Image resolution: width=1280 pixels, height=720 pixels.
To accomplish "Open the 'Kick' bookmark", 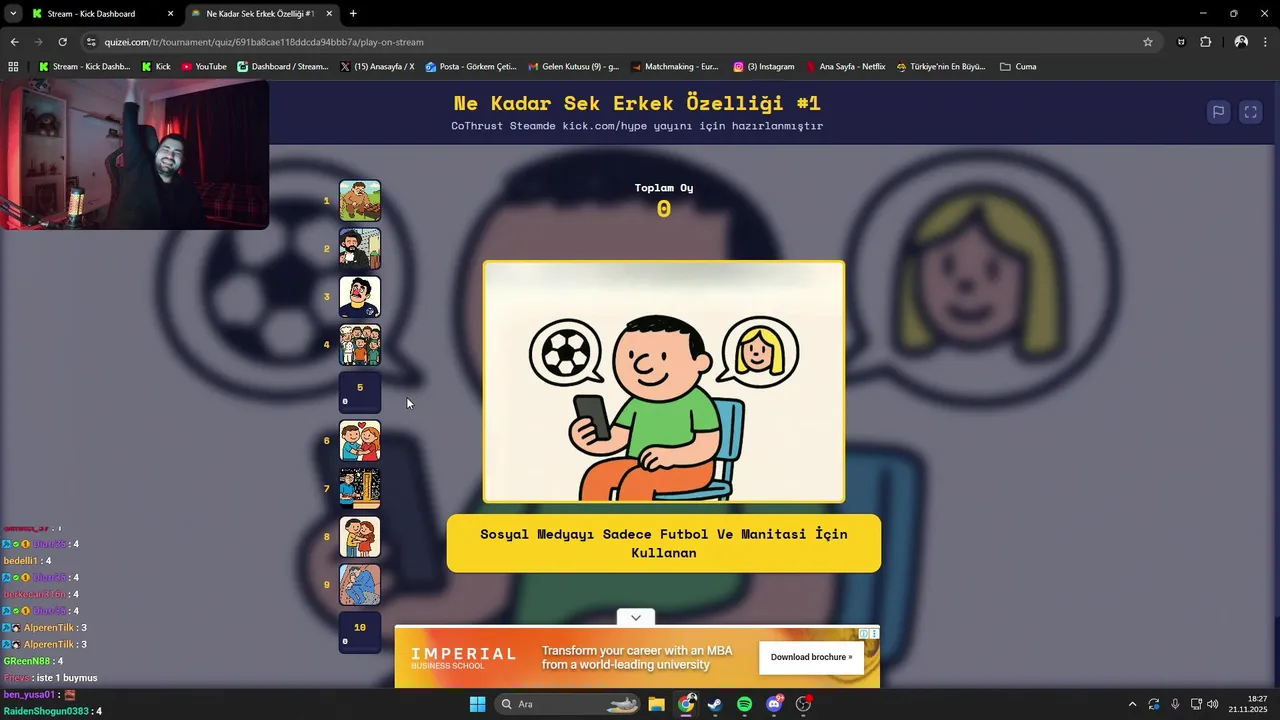I will 156,67.
